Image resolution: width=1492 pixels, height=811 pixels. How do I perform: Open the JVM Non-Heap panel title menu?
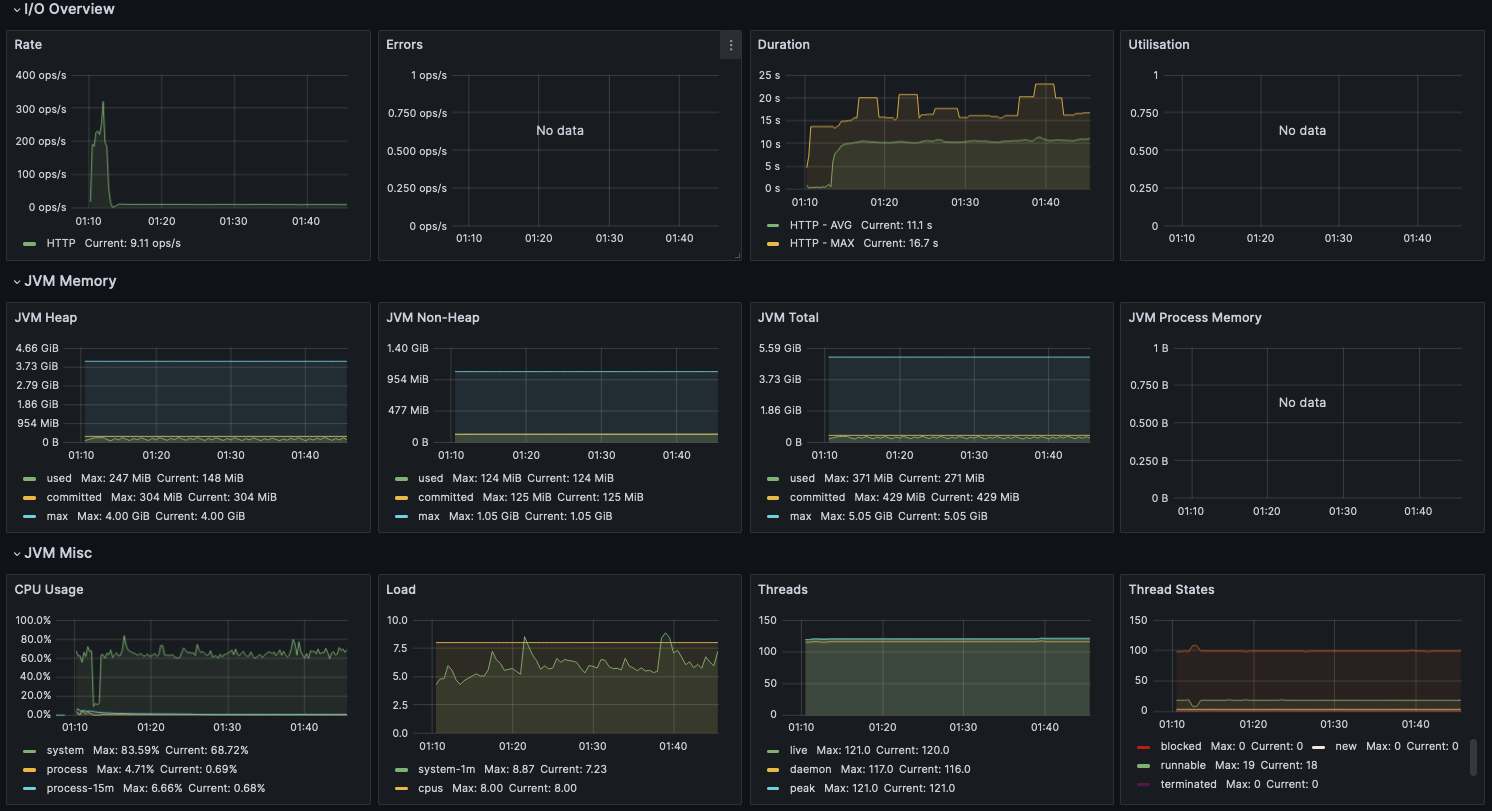tap(433, 318)
